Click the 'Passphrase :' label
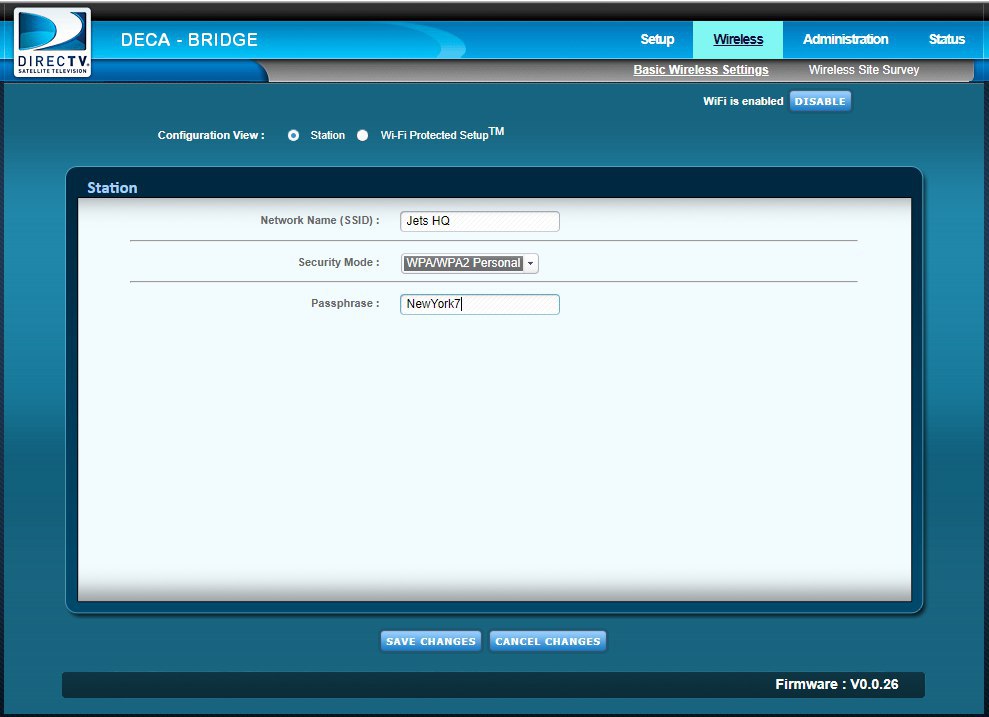Image resolution: width=989 pixels, height=717 pixels. click(x=345, y=303)
